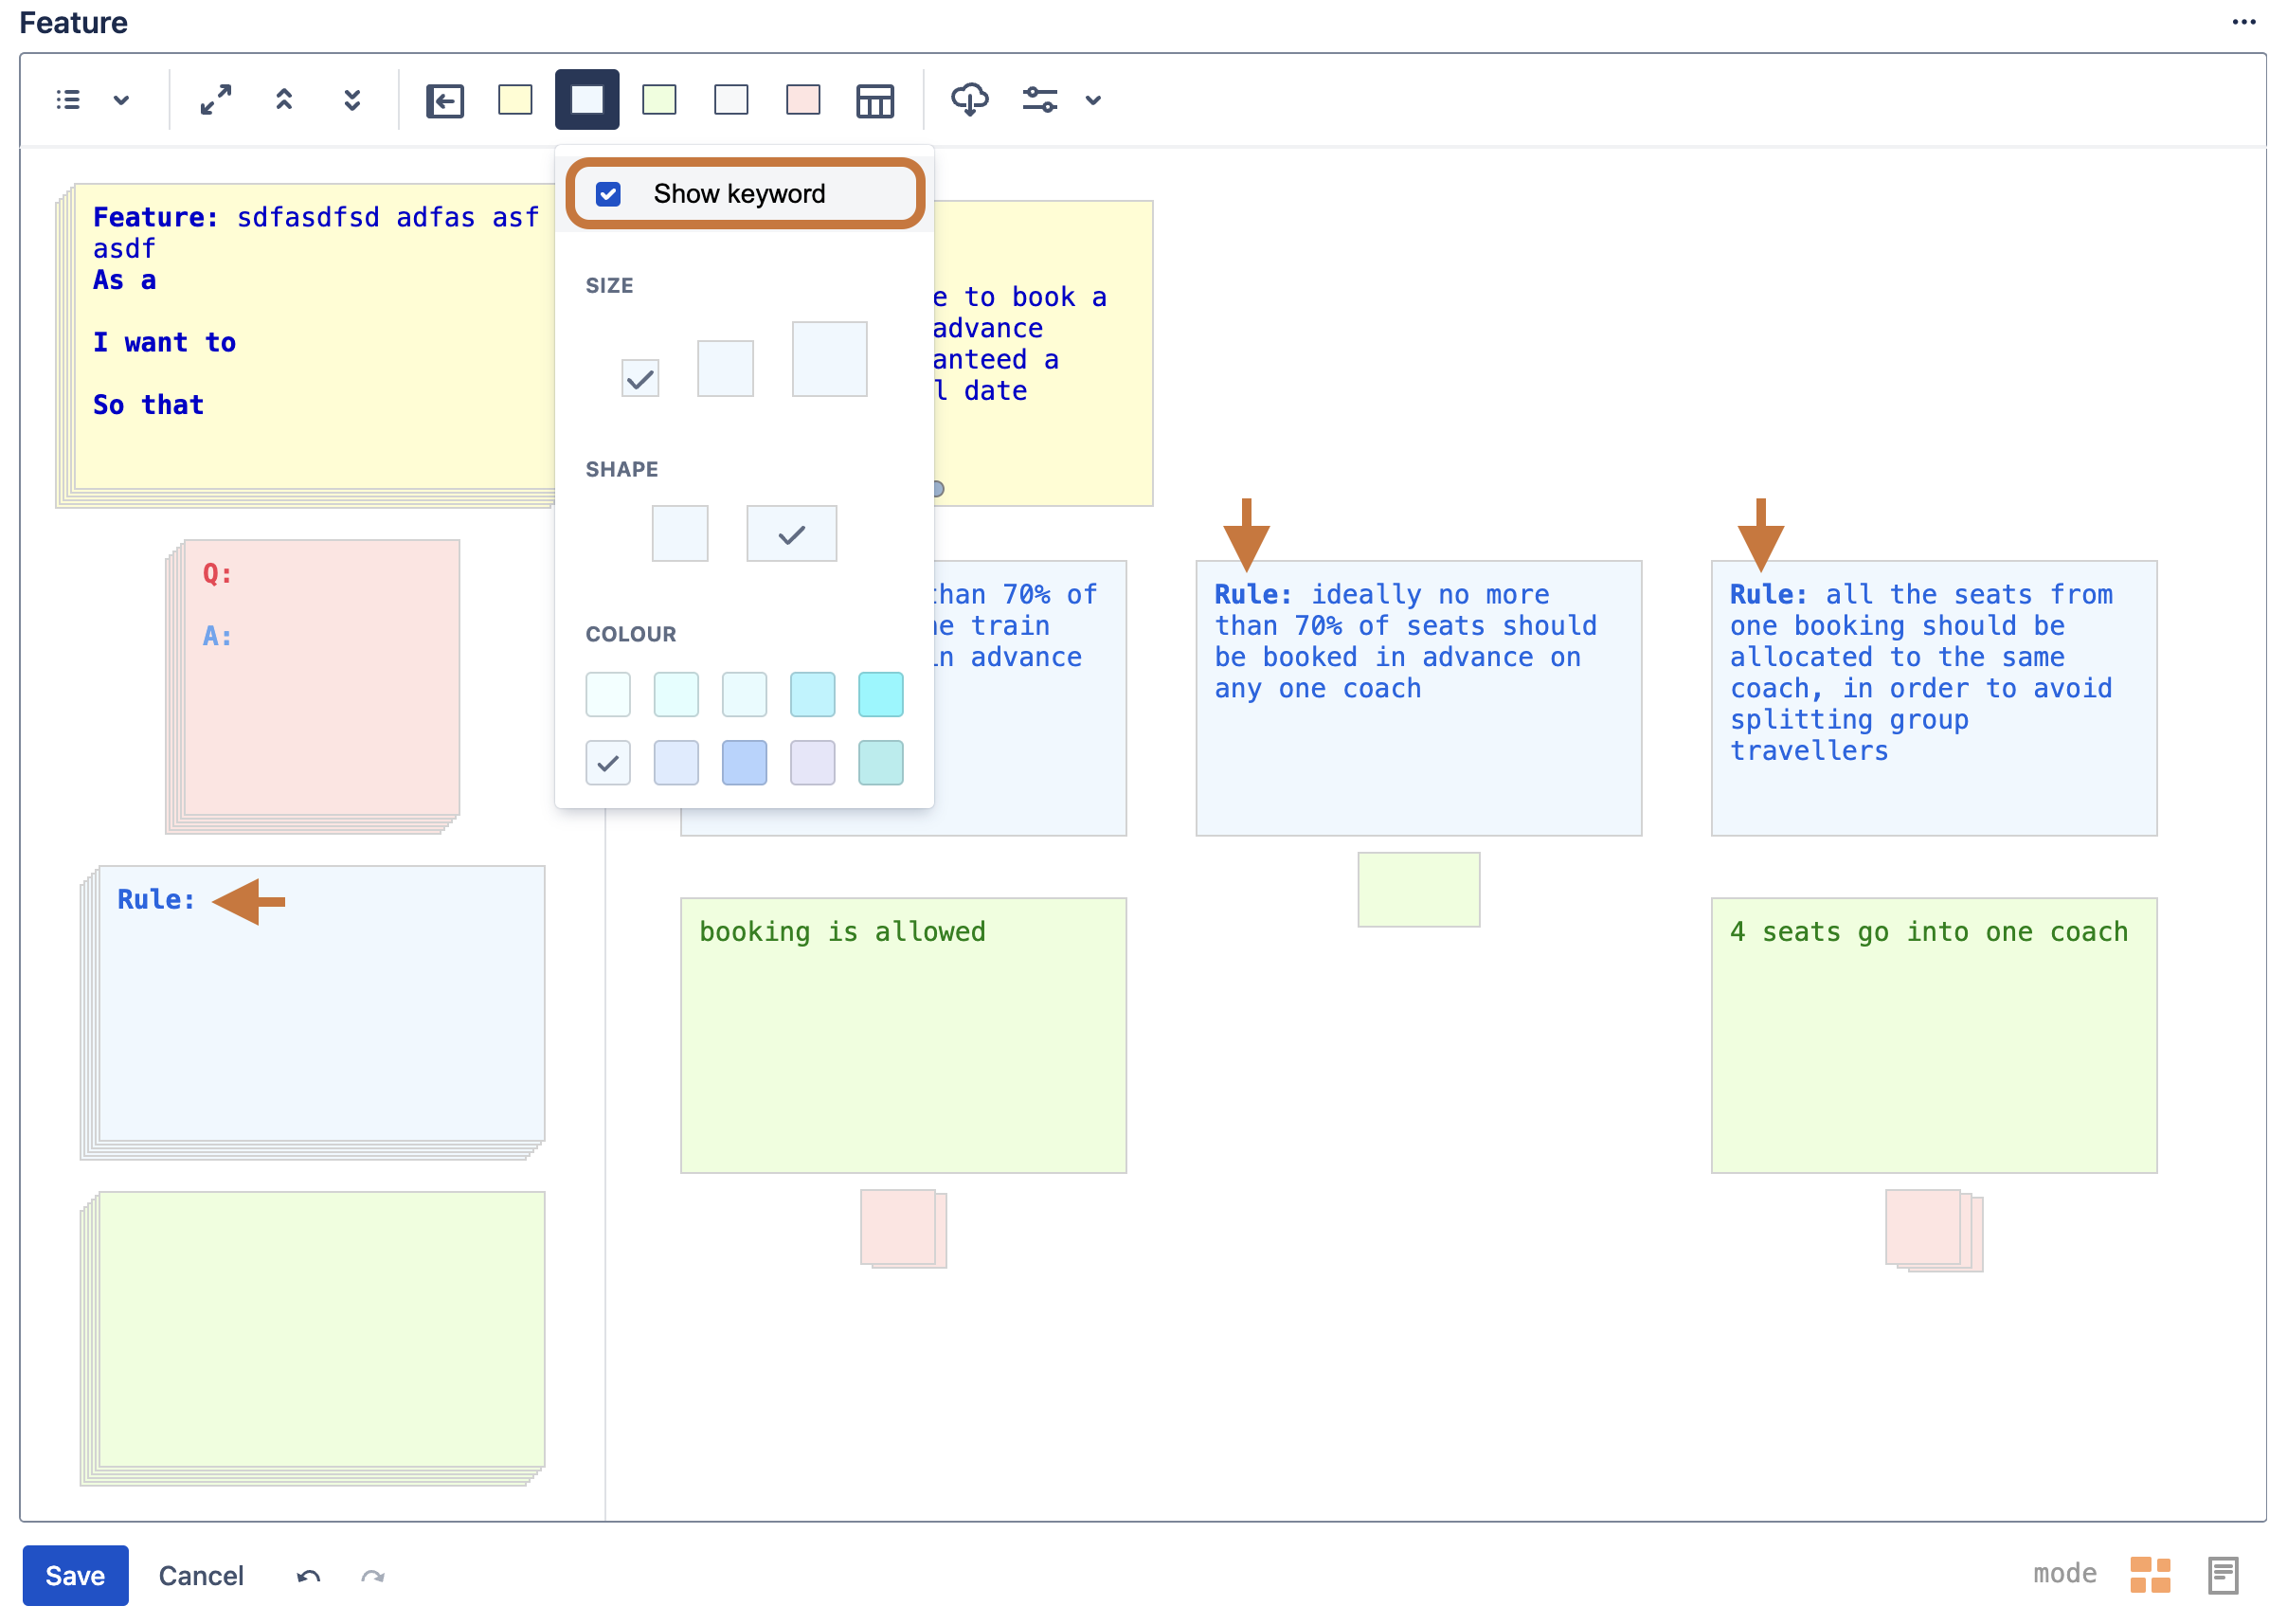
Task: Expand the settings dropdown chevron
Action: [1093, 100]
